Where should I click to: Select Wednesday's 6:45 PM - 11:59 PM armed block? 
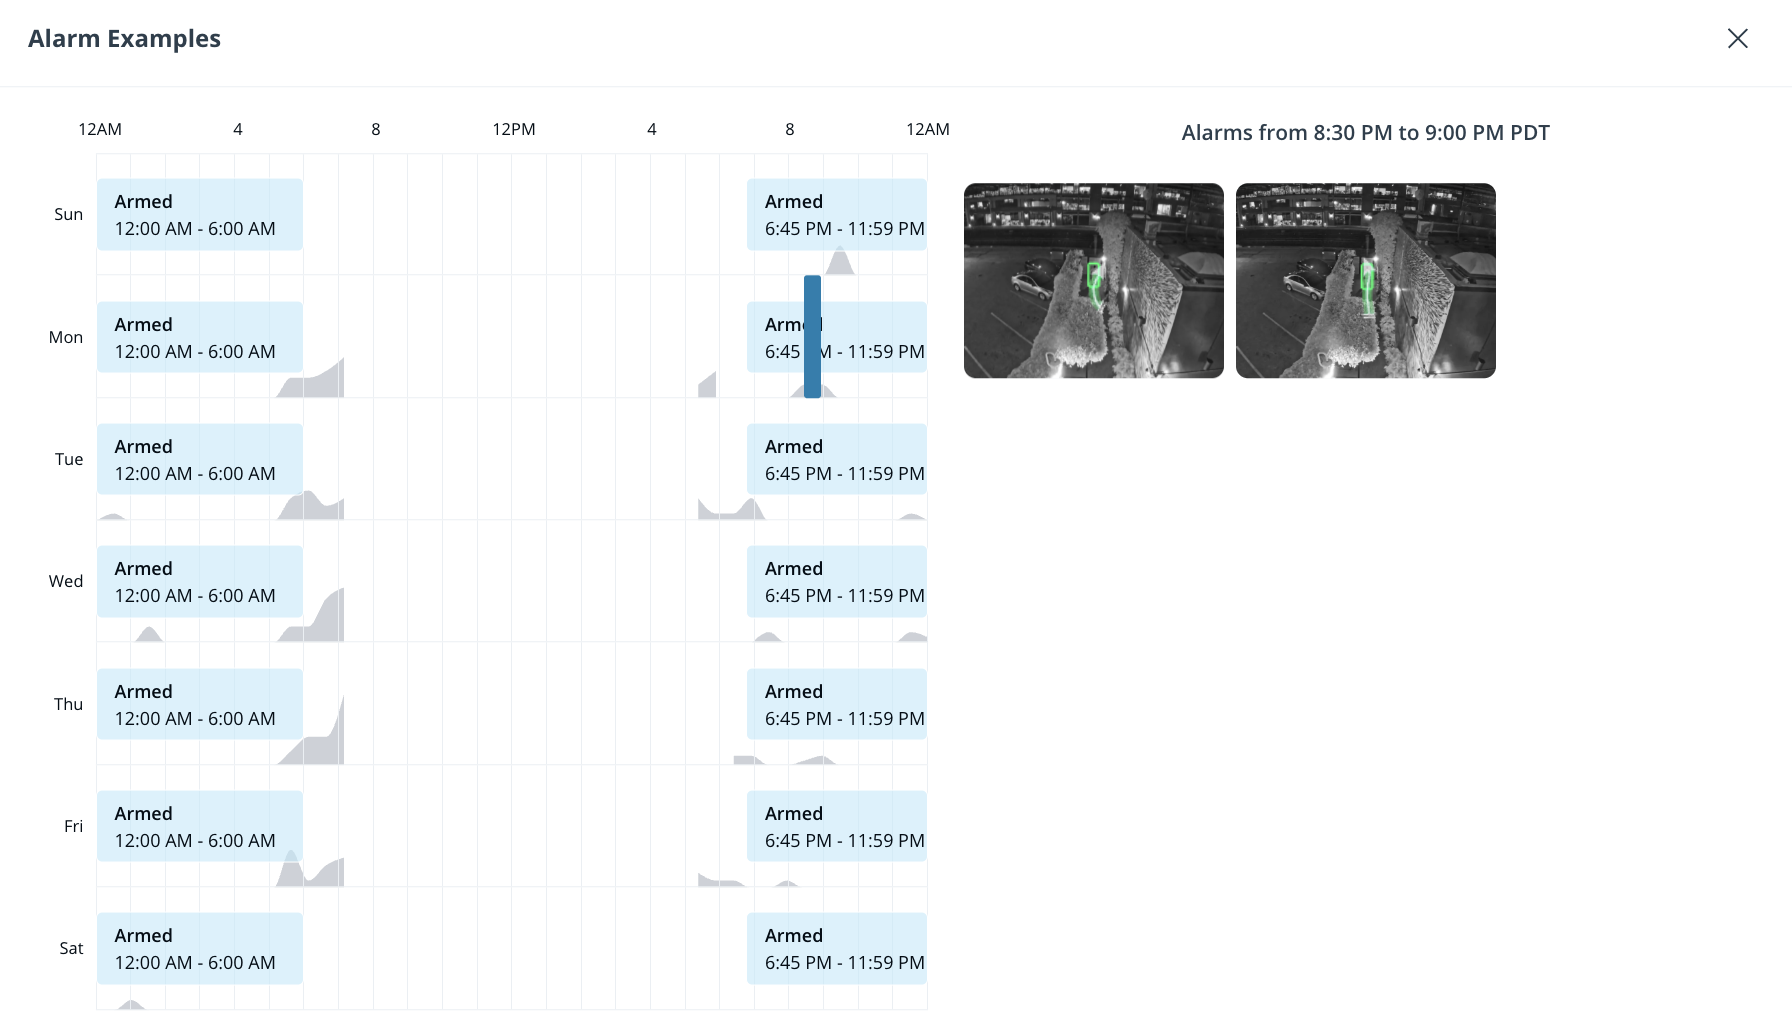[836, 581]
